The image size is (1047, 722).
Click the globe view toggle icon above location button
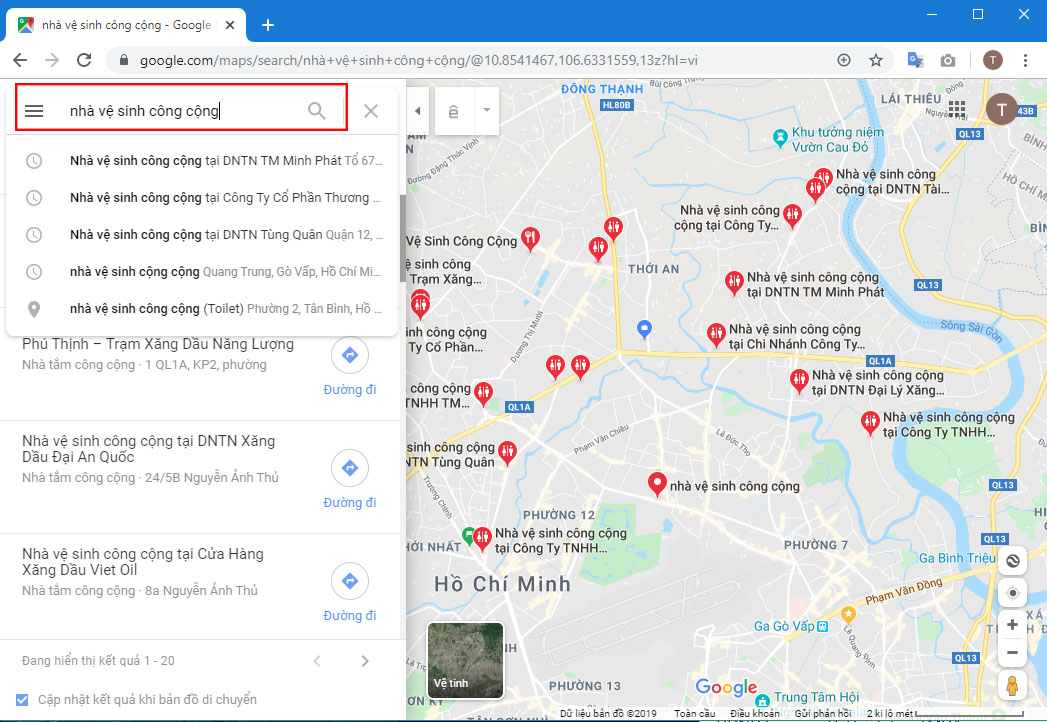[x=1012, y=561]
